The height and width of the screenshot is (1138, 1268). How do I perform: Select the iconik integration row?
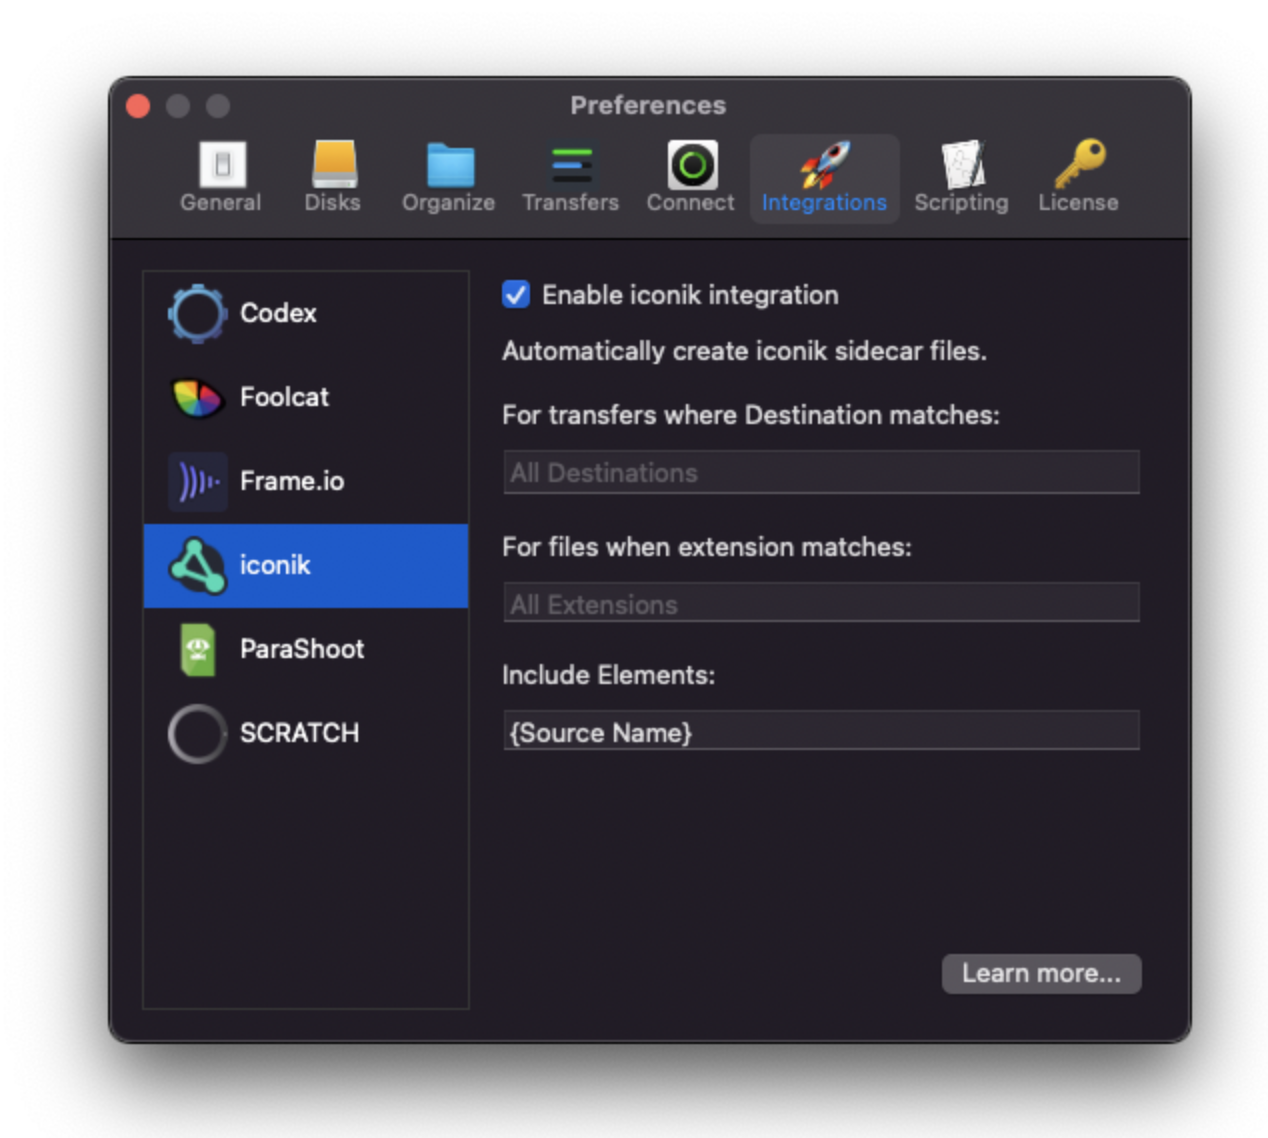305,565
